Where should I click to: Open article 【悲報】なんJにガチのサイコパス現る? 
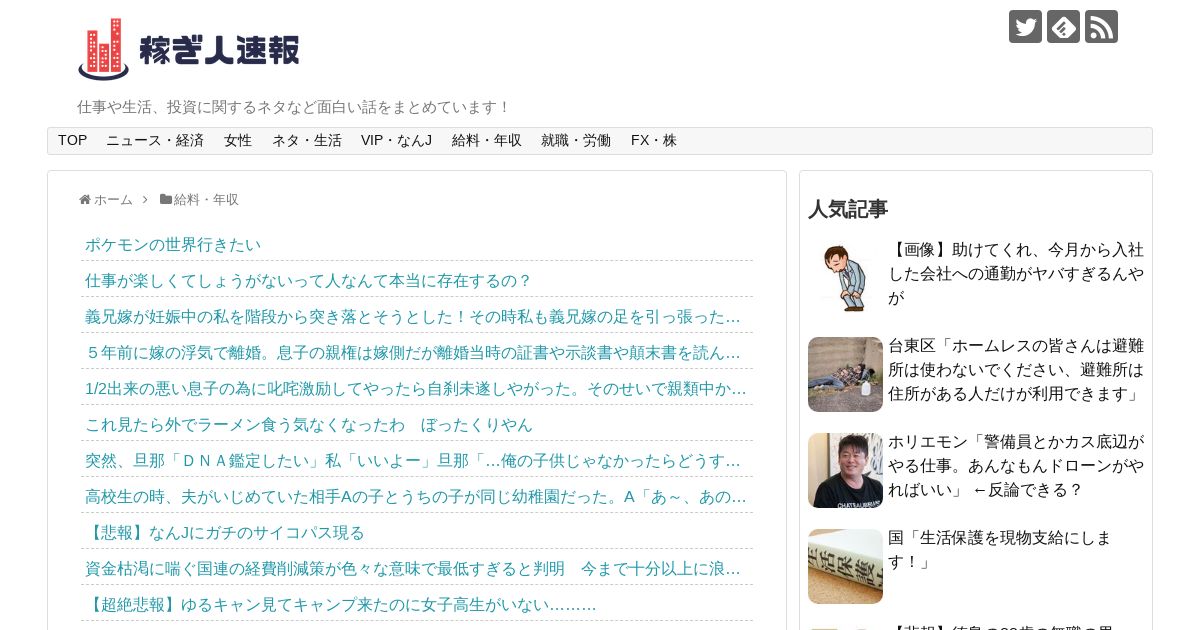225,533
